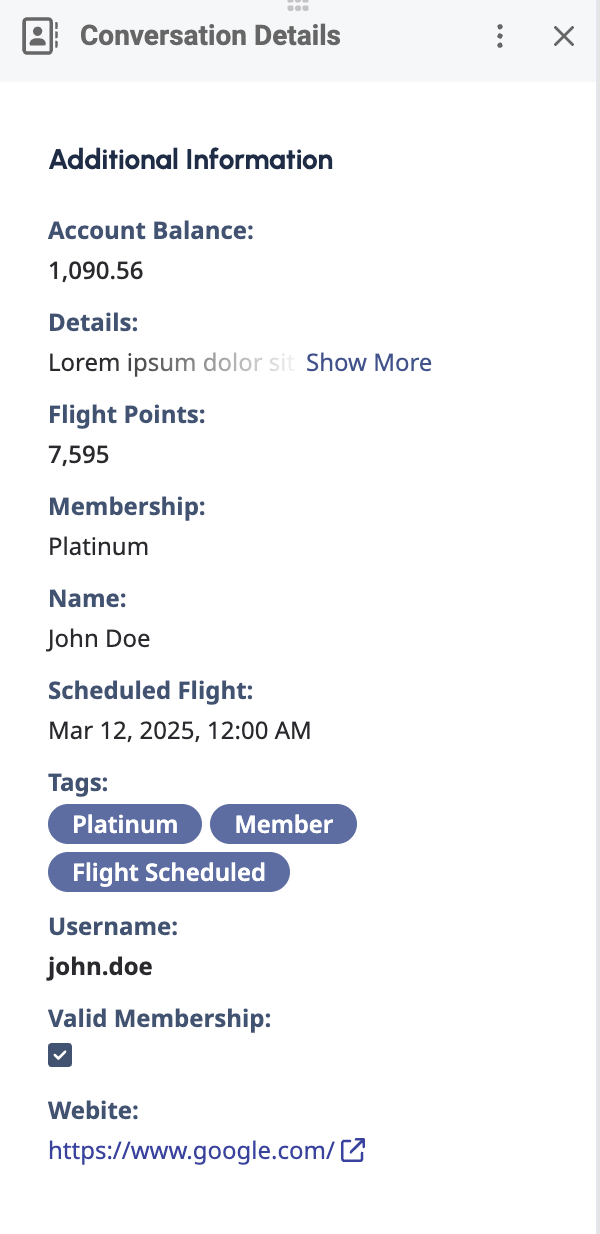
Task: Toggle the Valid Membership checkbox
Action: point(60,1055)
